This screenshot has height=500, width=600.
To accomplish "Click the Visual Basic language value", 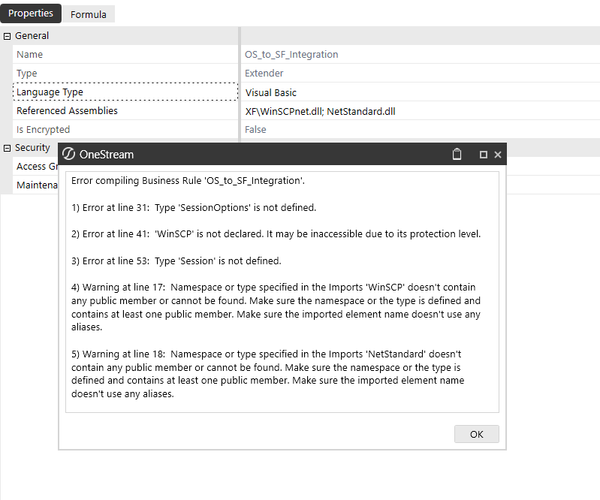I will click(271, 93).
